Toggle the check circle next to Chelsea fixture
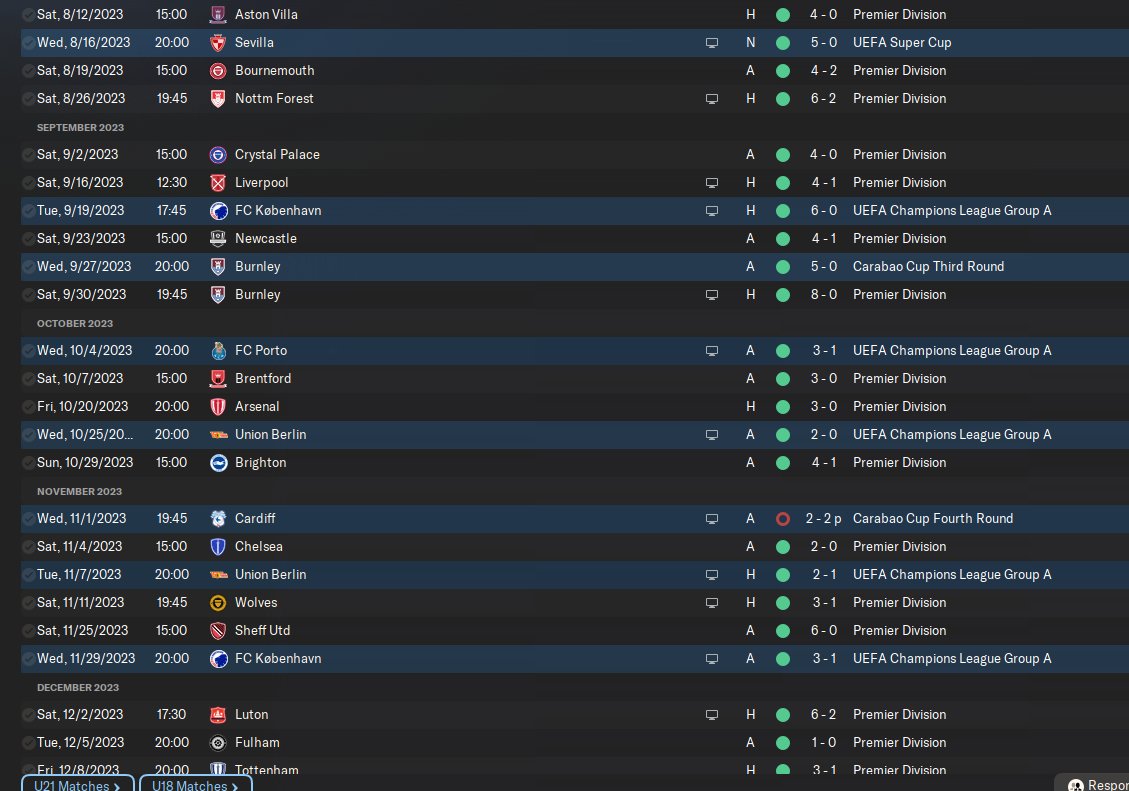1129x791 pixels. pos(28,547)
